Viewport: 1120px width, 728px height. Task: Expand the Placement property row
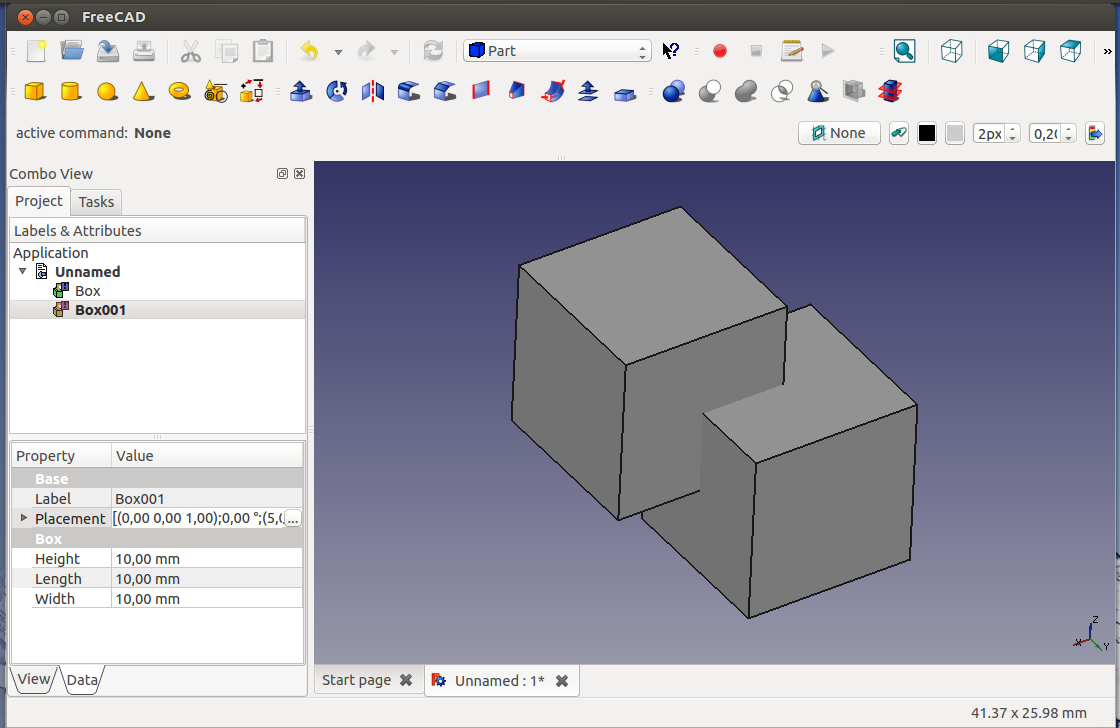pyautogui.click(x=24, y=518)
